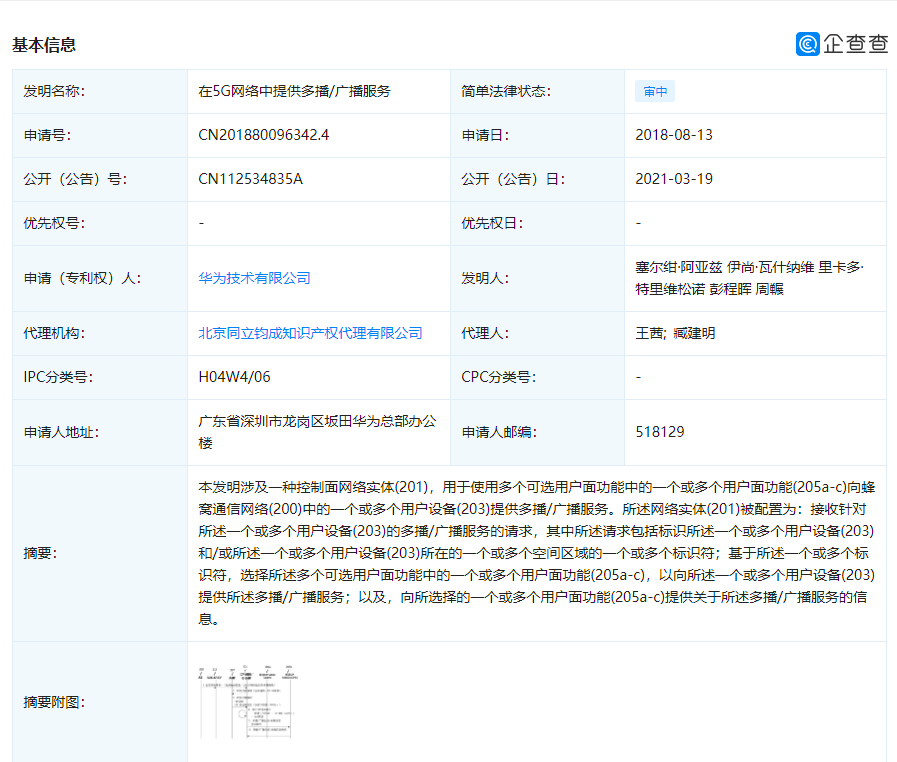
Task: Click the 代理人 field label
Action: 485,333
